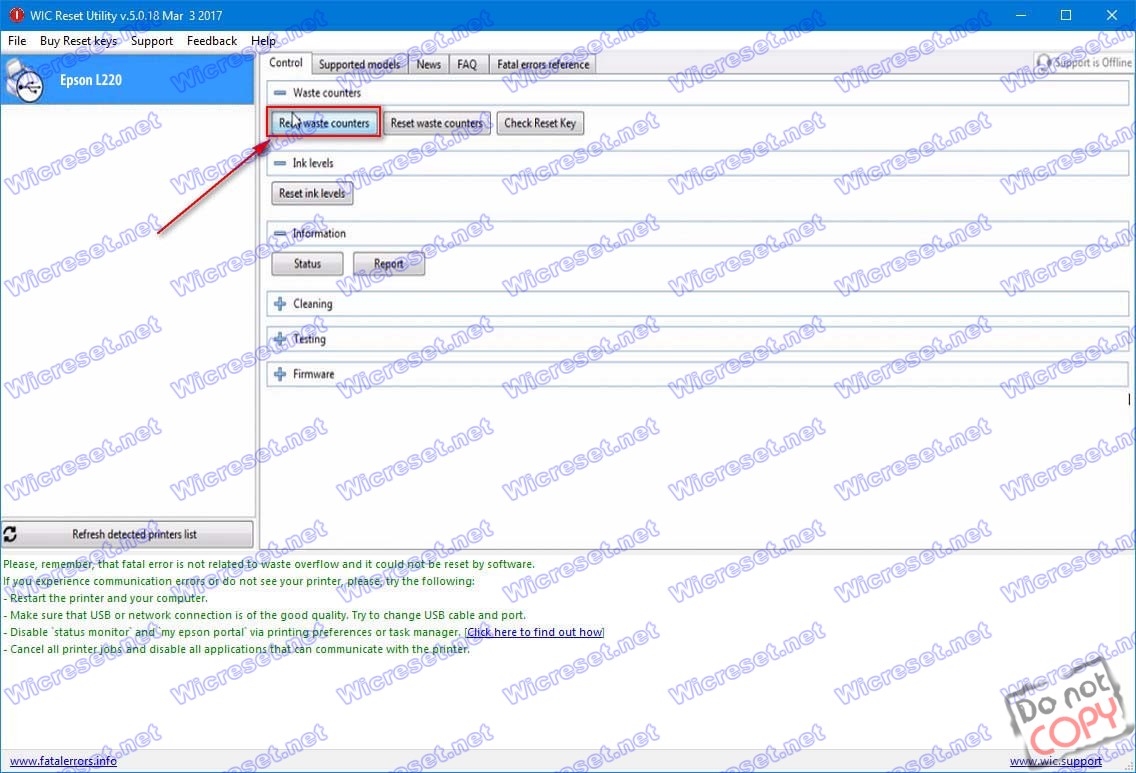Collapse the Information section

pyautogui.click(x=280, y=233)
